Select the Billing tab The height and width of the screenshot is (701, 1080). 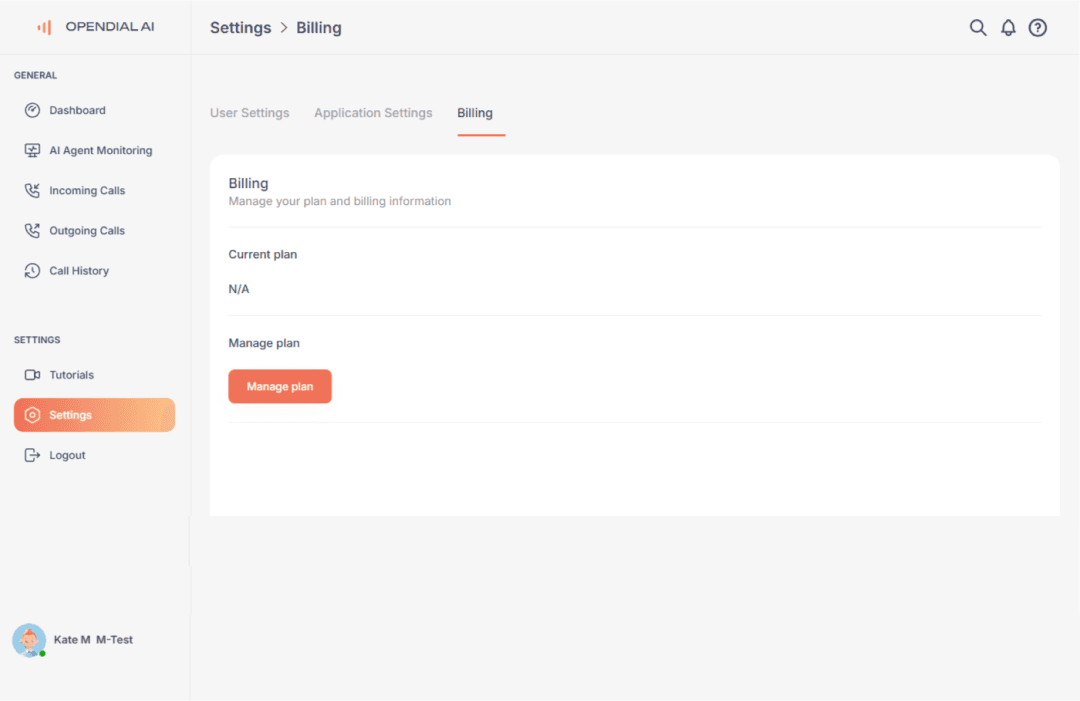point(476,112)
